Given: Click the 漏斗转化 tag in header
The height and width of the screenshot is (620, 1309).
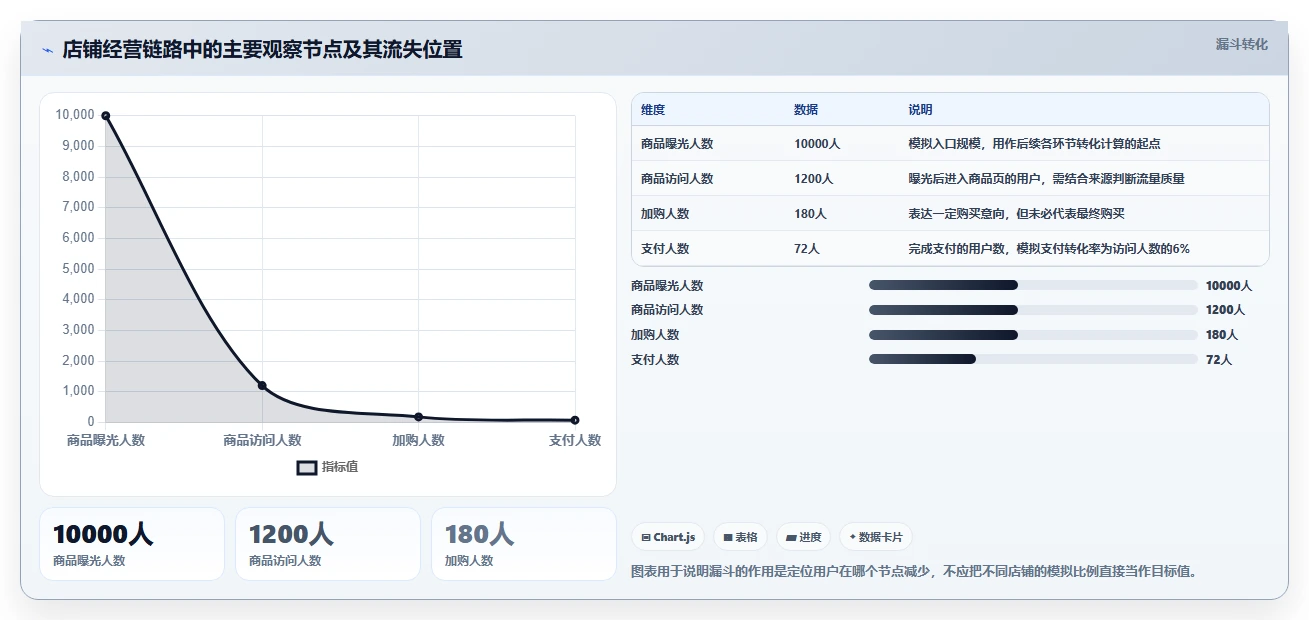Looking at the screenshot, I should (1241, 44).
